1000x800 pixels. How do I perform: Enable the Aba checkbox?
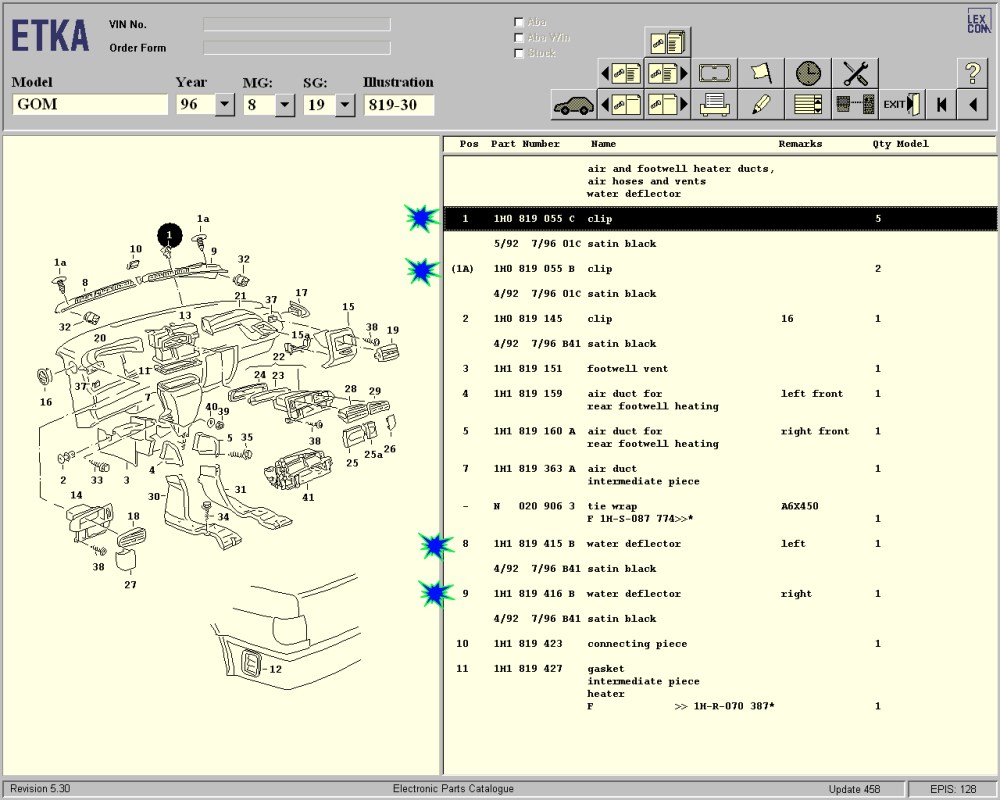(518, 22)
